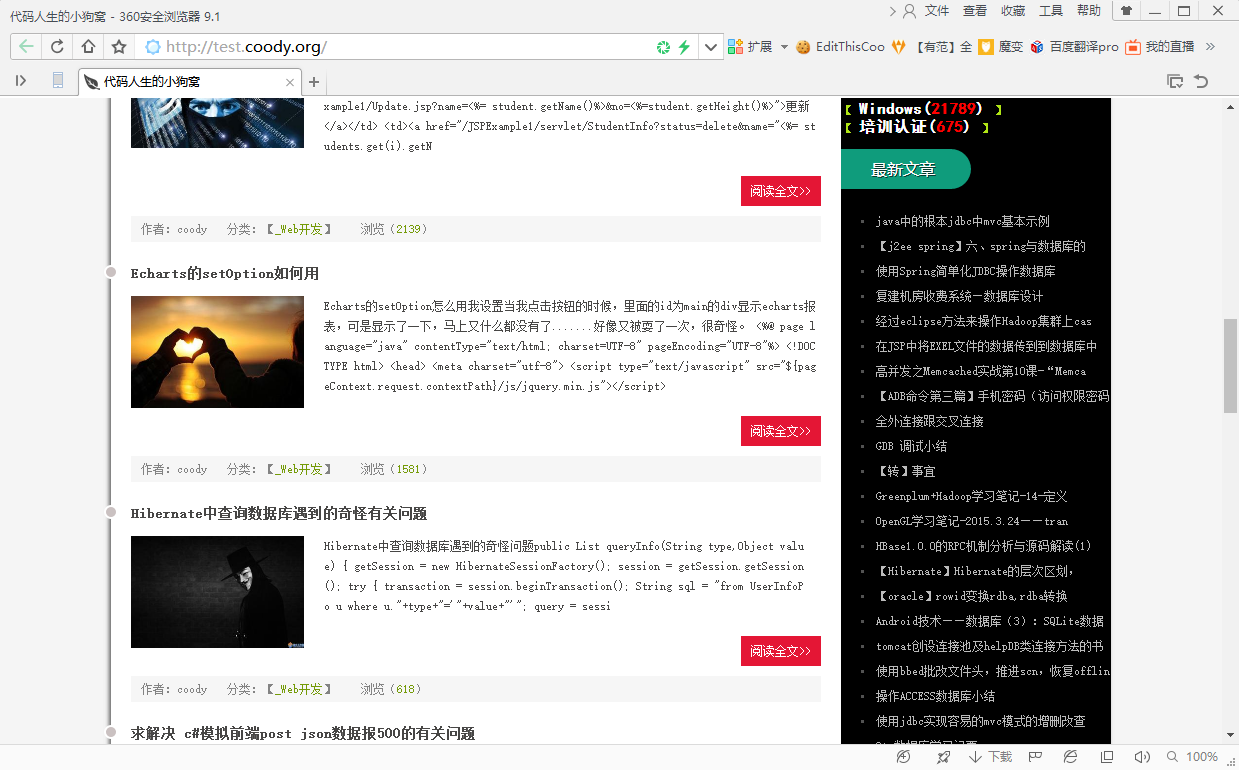Open the 收藏 menu
Screen dimensions: 1239x770
tap(1013, 11)
